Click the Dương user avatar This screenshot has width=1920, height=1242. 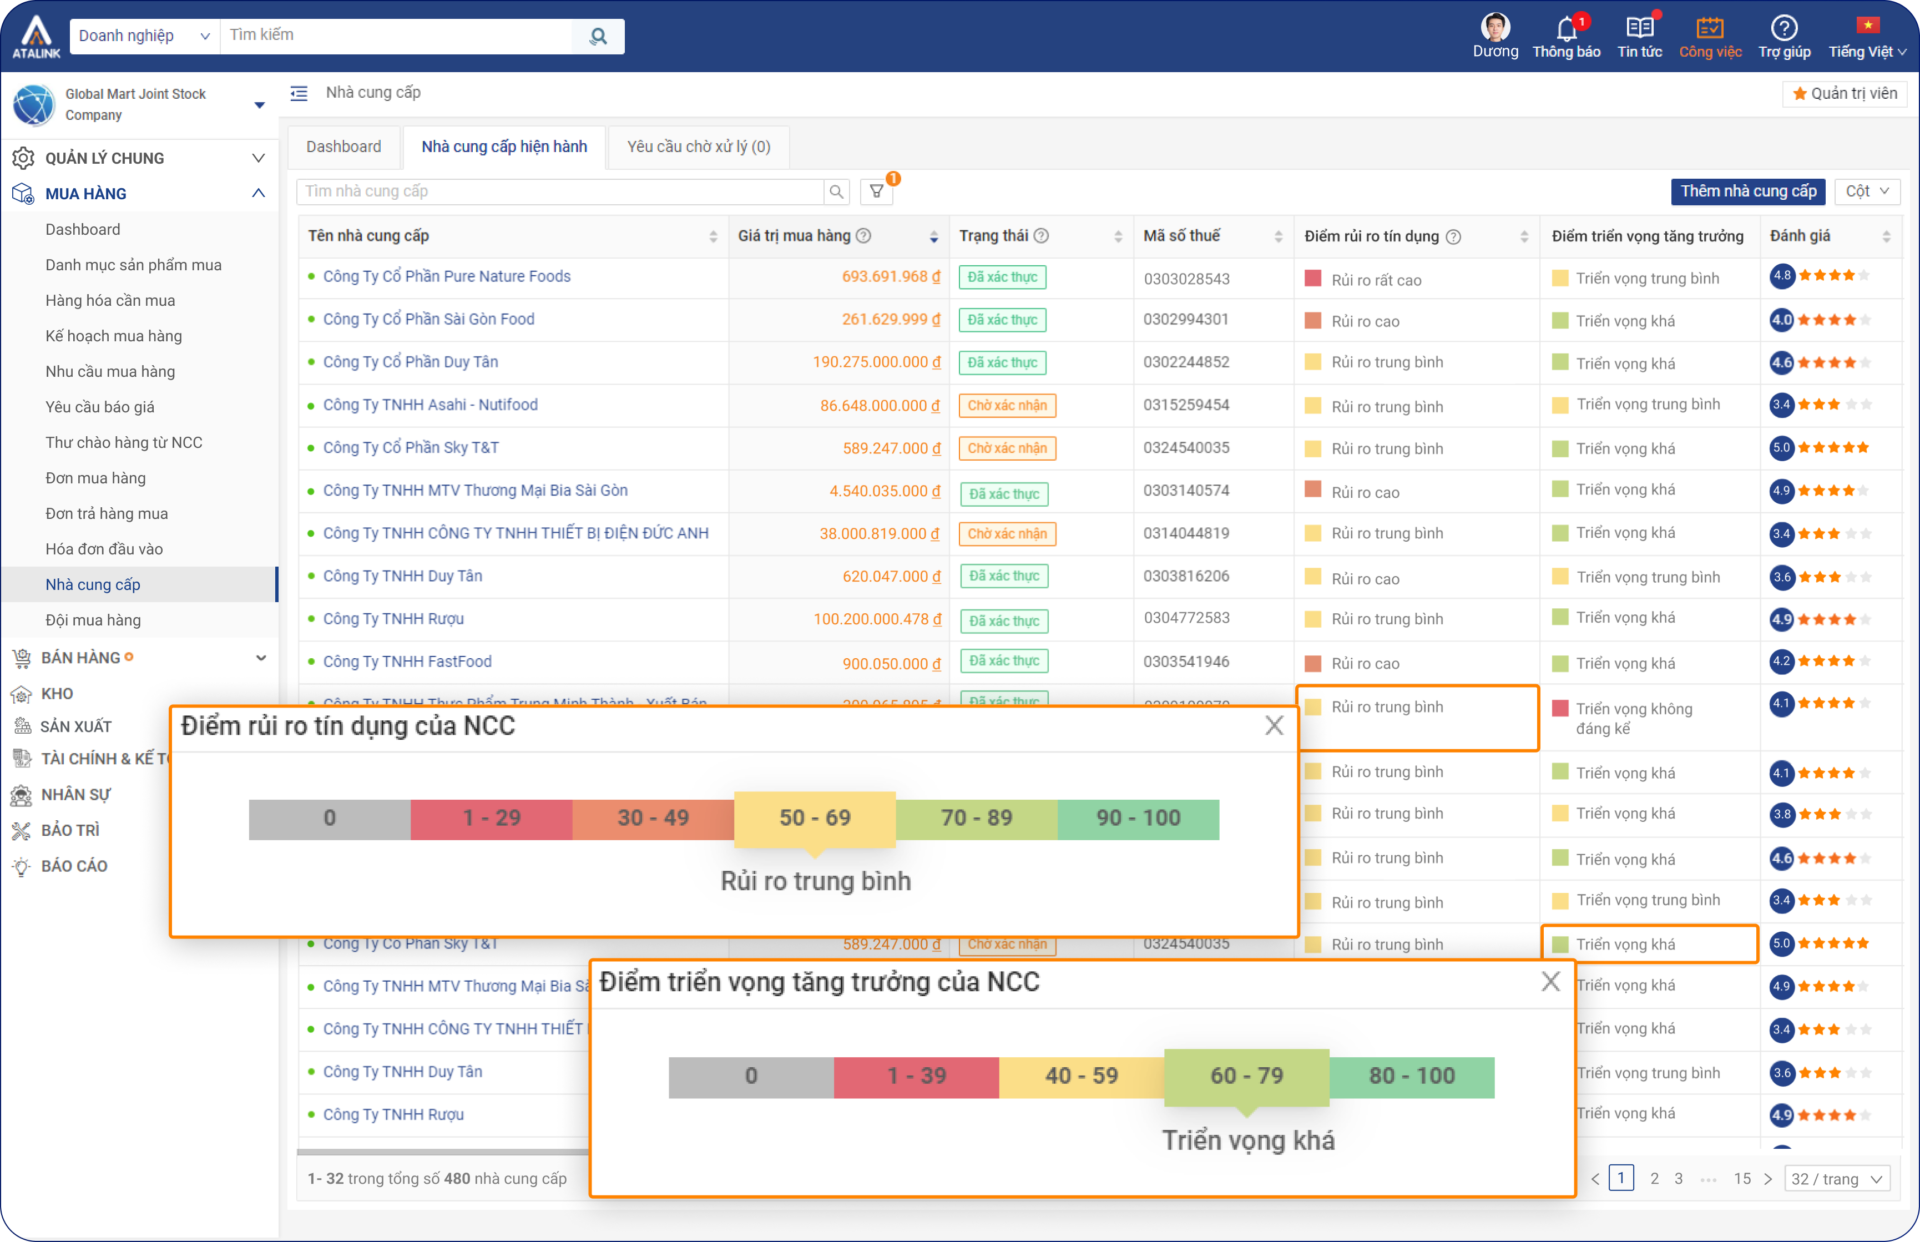pos(1495,27)
